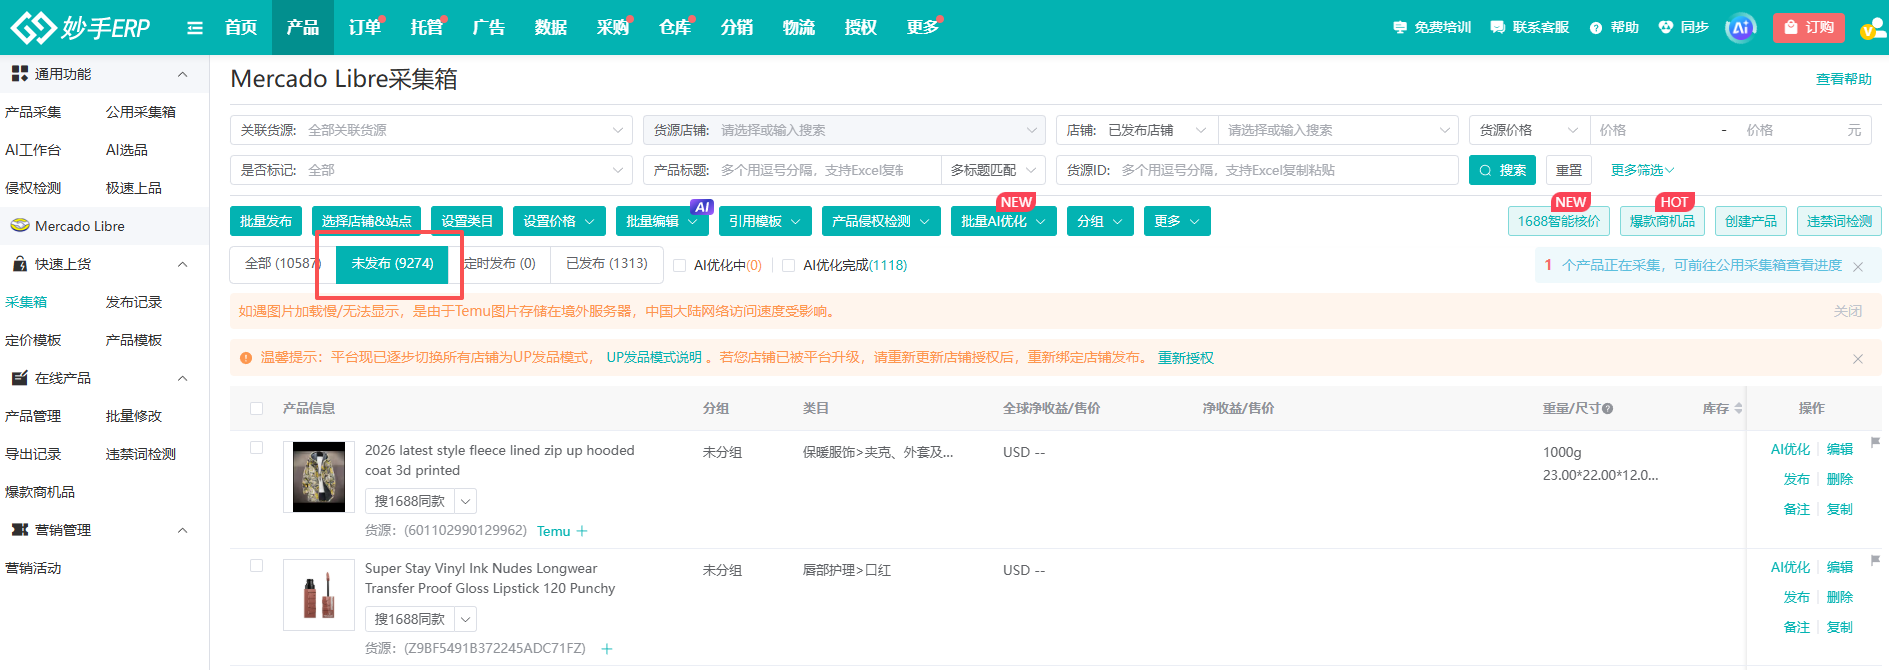The image size is (1889, 670).
Task: Open the 订单 top menu
Action: point(365,27)
